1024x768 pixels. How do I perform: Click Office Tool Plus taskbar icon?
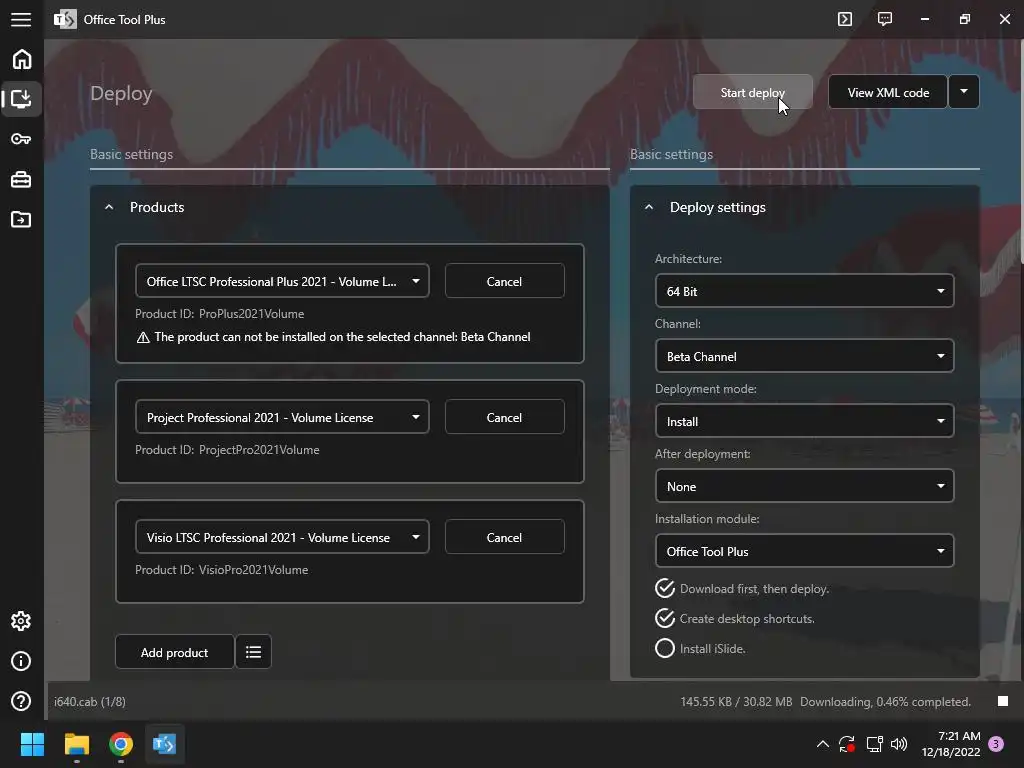point(165,744)
